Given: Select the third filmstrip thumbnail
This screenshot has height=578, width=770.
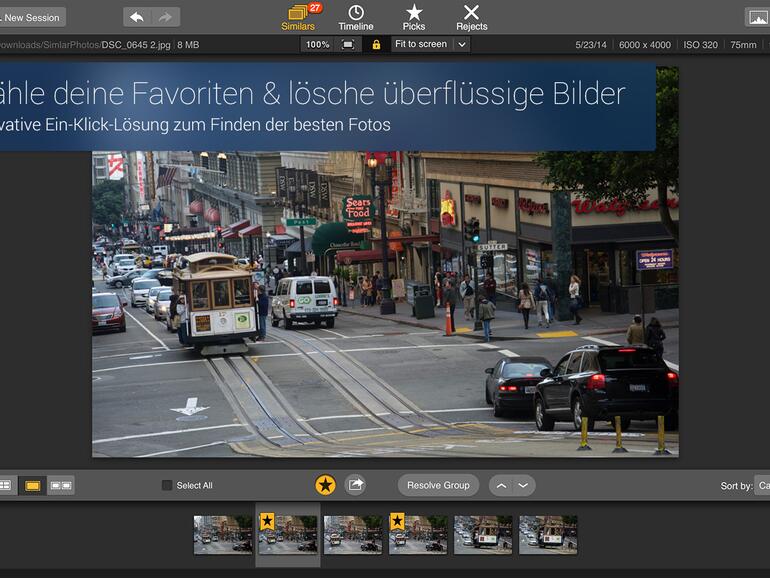Looking at the screenshot, I should coord(353,535).
